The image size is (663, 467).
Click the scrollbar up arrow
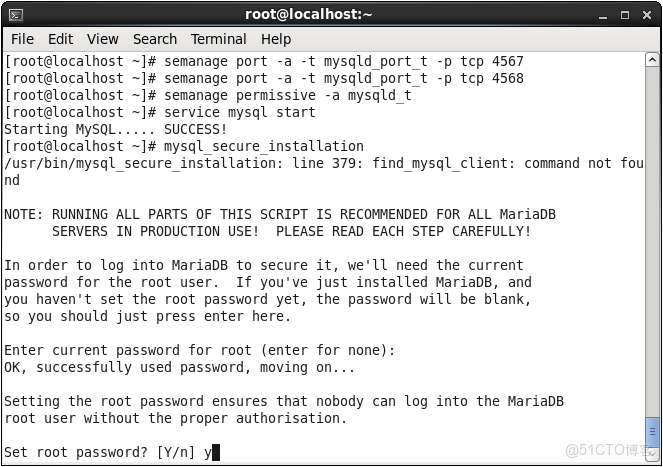pyautogui.click(x=652, y=59)
